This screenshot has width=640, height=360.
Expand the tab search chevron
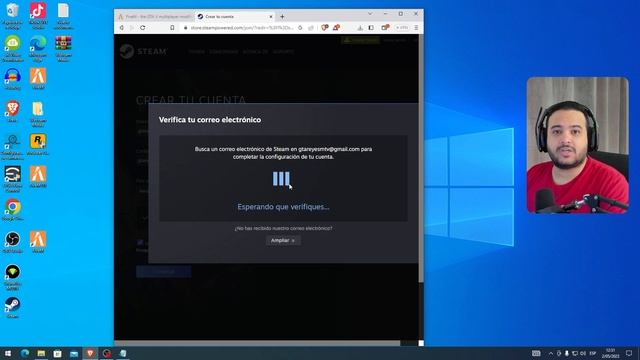click(370, 14)
